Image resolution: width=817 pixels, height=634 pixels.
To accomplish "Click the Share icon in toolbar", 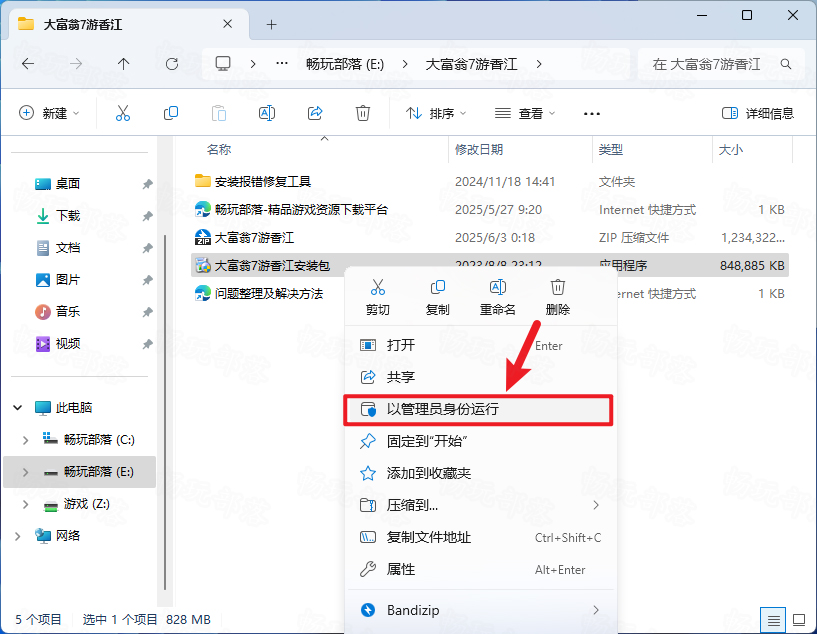I will tap(315, 113).
